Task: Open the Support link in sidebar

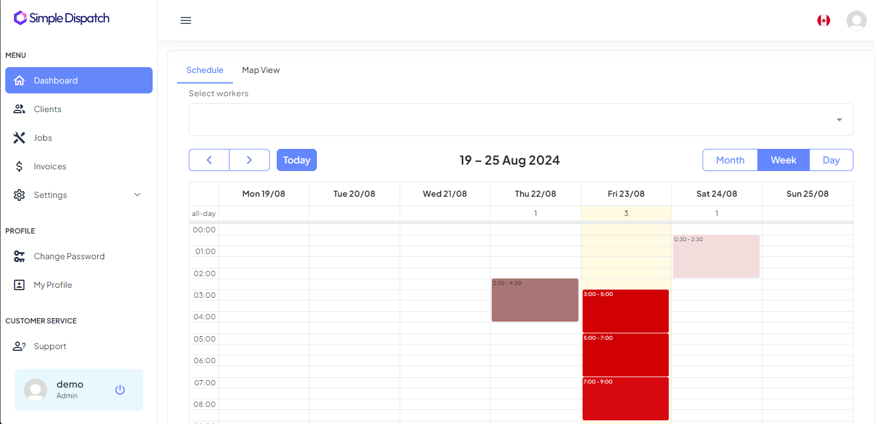Action: tap(50, 346)
